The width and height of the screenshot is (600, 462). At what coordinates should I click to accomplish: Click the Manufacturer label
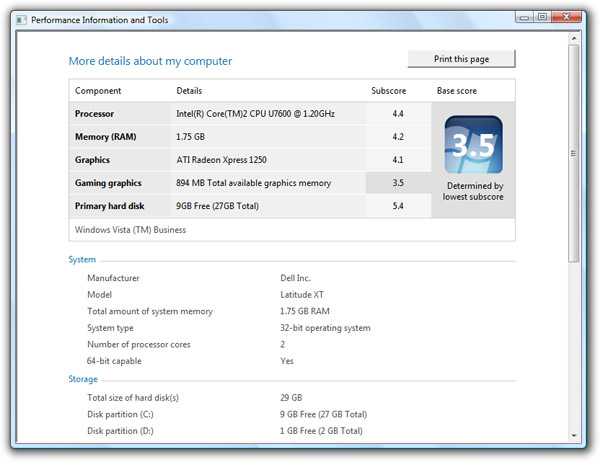tap(113, 278)
